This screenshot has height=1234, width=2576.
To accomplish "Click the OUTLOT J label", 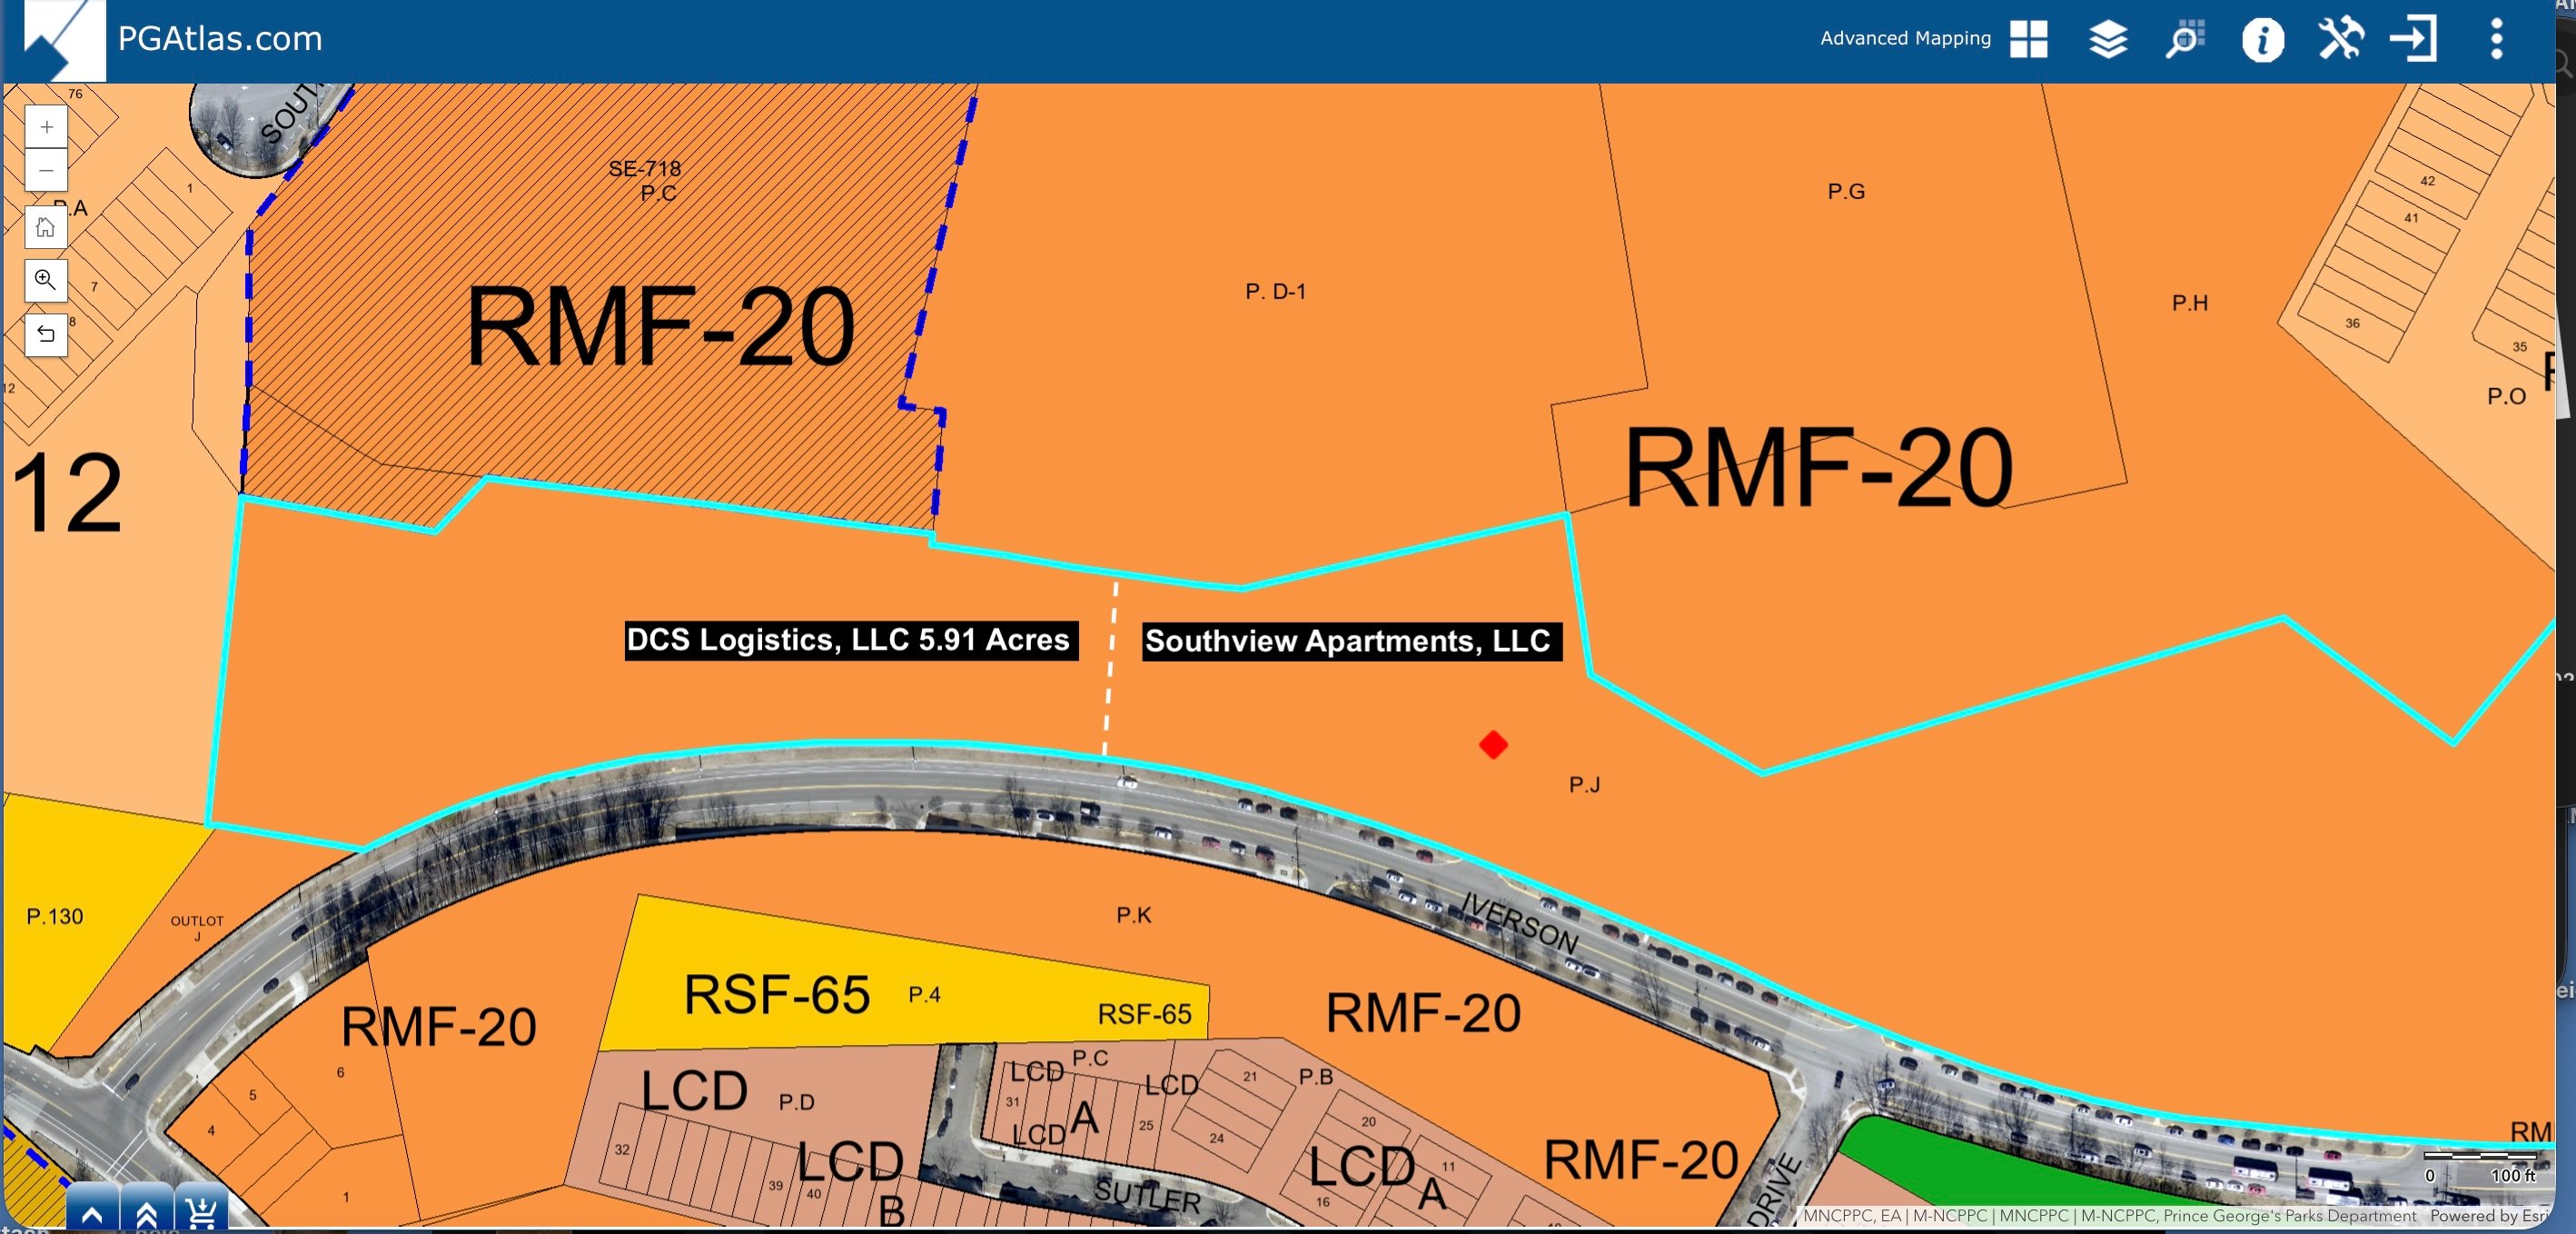I will [197, 928].
